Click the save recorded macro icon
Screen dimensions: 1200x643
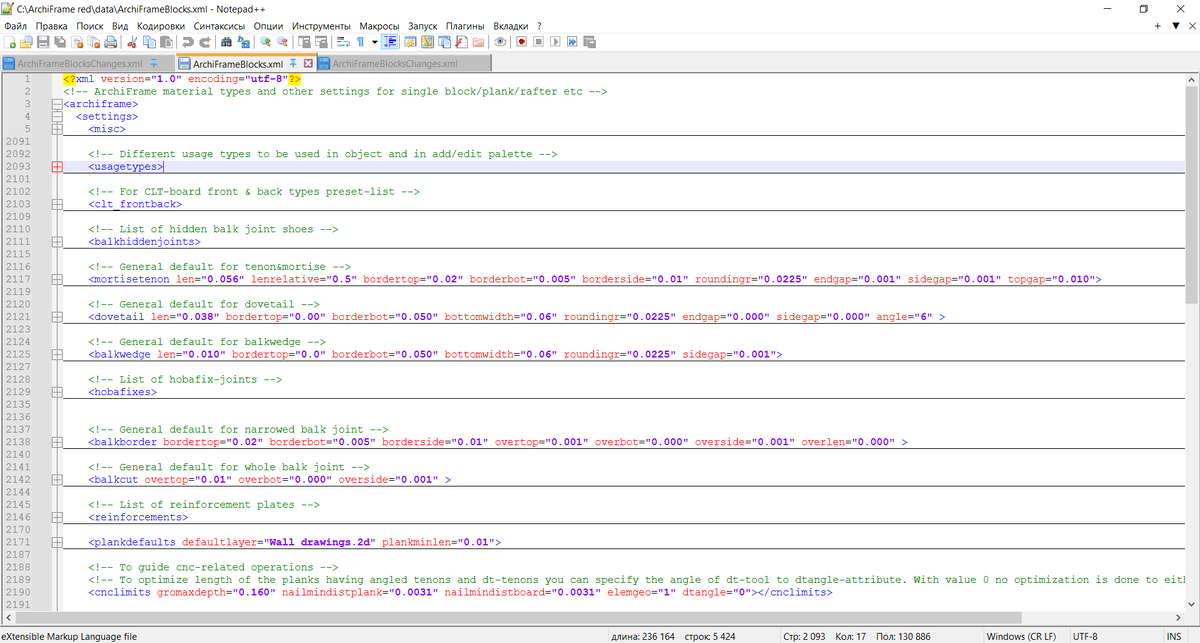click(x=589, y=42)
